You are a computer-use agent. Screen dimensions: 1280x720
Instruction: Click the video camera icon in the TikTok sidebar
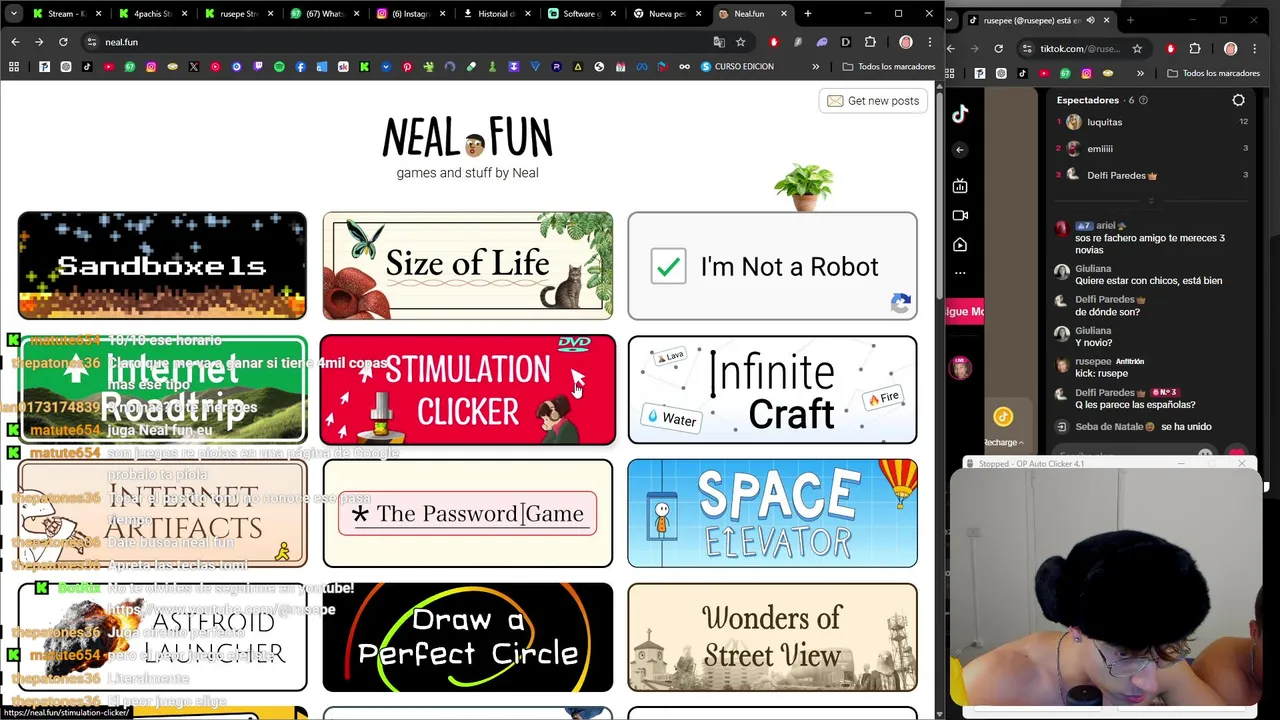click(960, 215)
